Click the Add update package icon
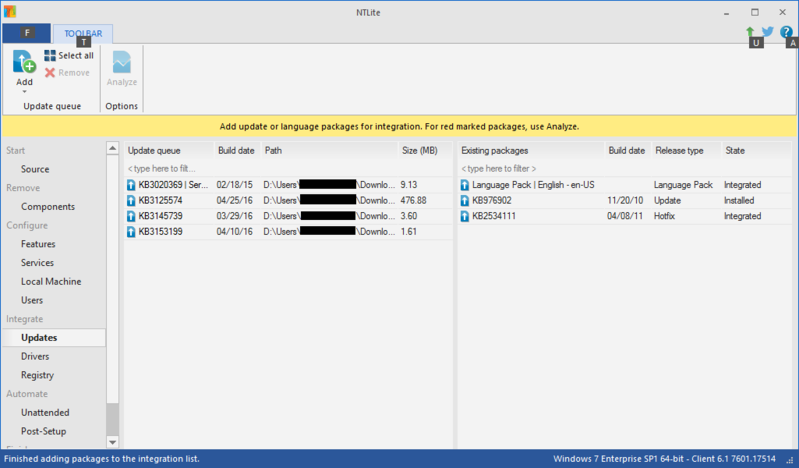 pyautogui.click(x=24, y=62)
